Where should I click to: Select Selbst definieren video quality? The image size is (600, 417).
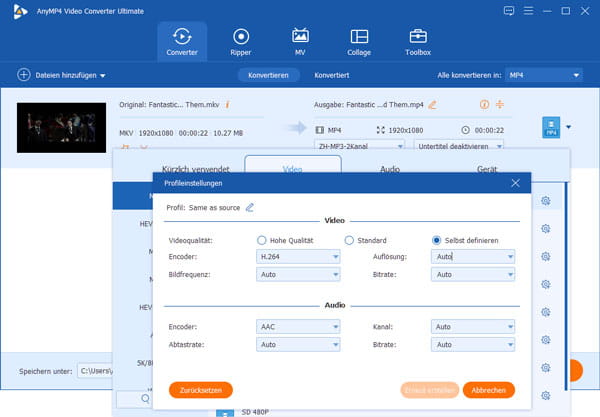point(436,240)
